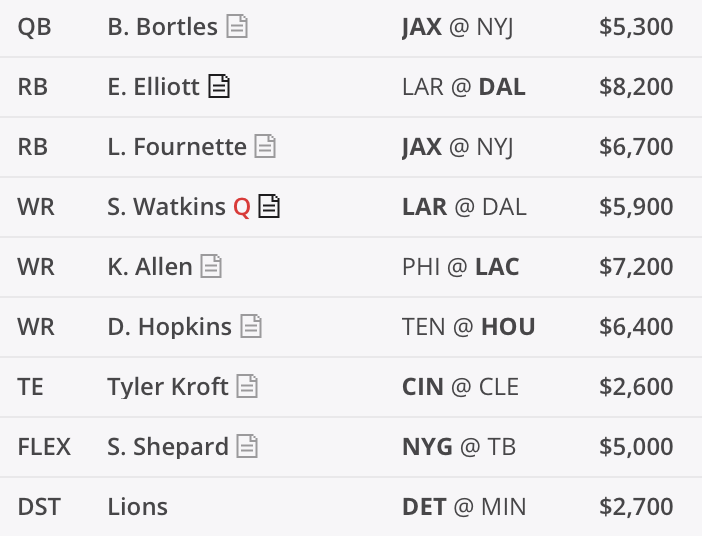Screen dimensions: 702x536
Task: Click the LAR @ DAL matchup for Elliott
Action: pos(463,87)
